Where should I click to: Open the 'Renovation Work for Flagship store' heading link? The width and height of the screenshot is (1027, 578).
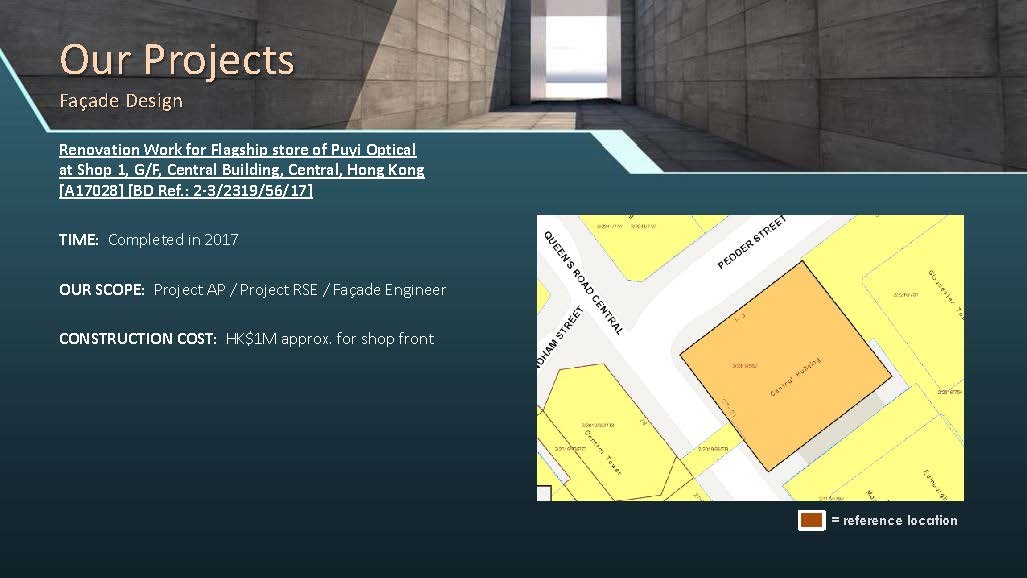(237, 149)
